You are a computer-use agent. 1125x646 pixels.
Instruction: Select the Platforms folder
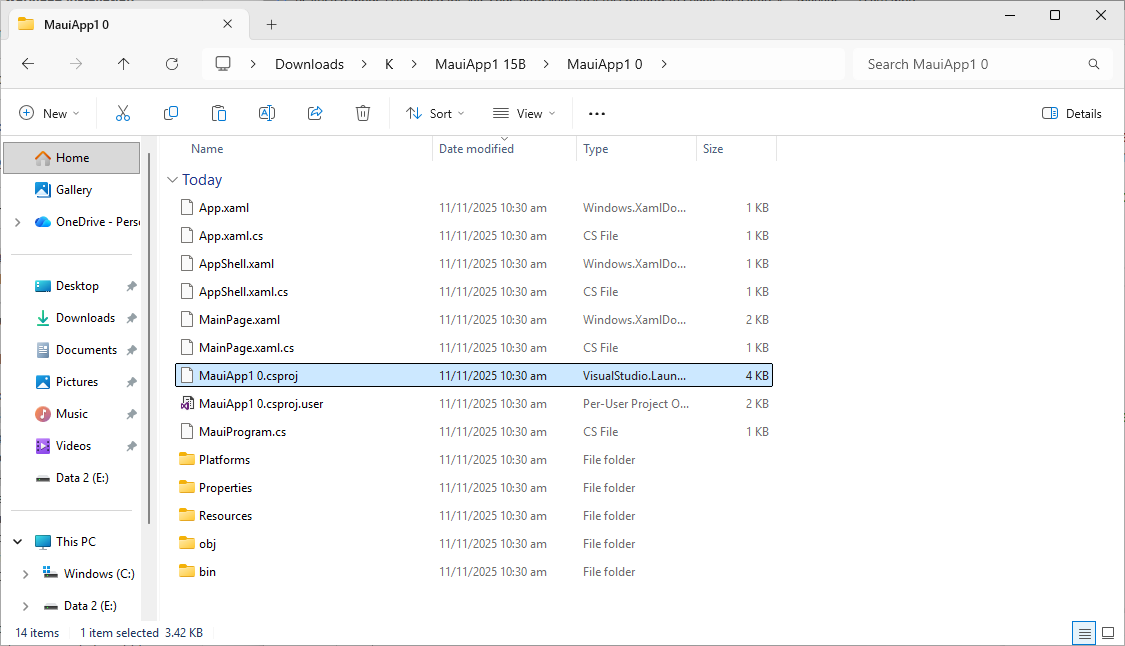474,459
